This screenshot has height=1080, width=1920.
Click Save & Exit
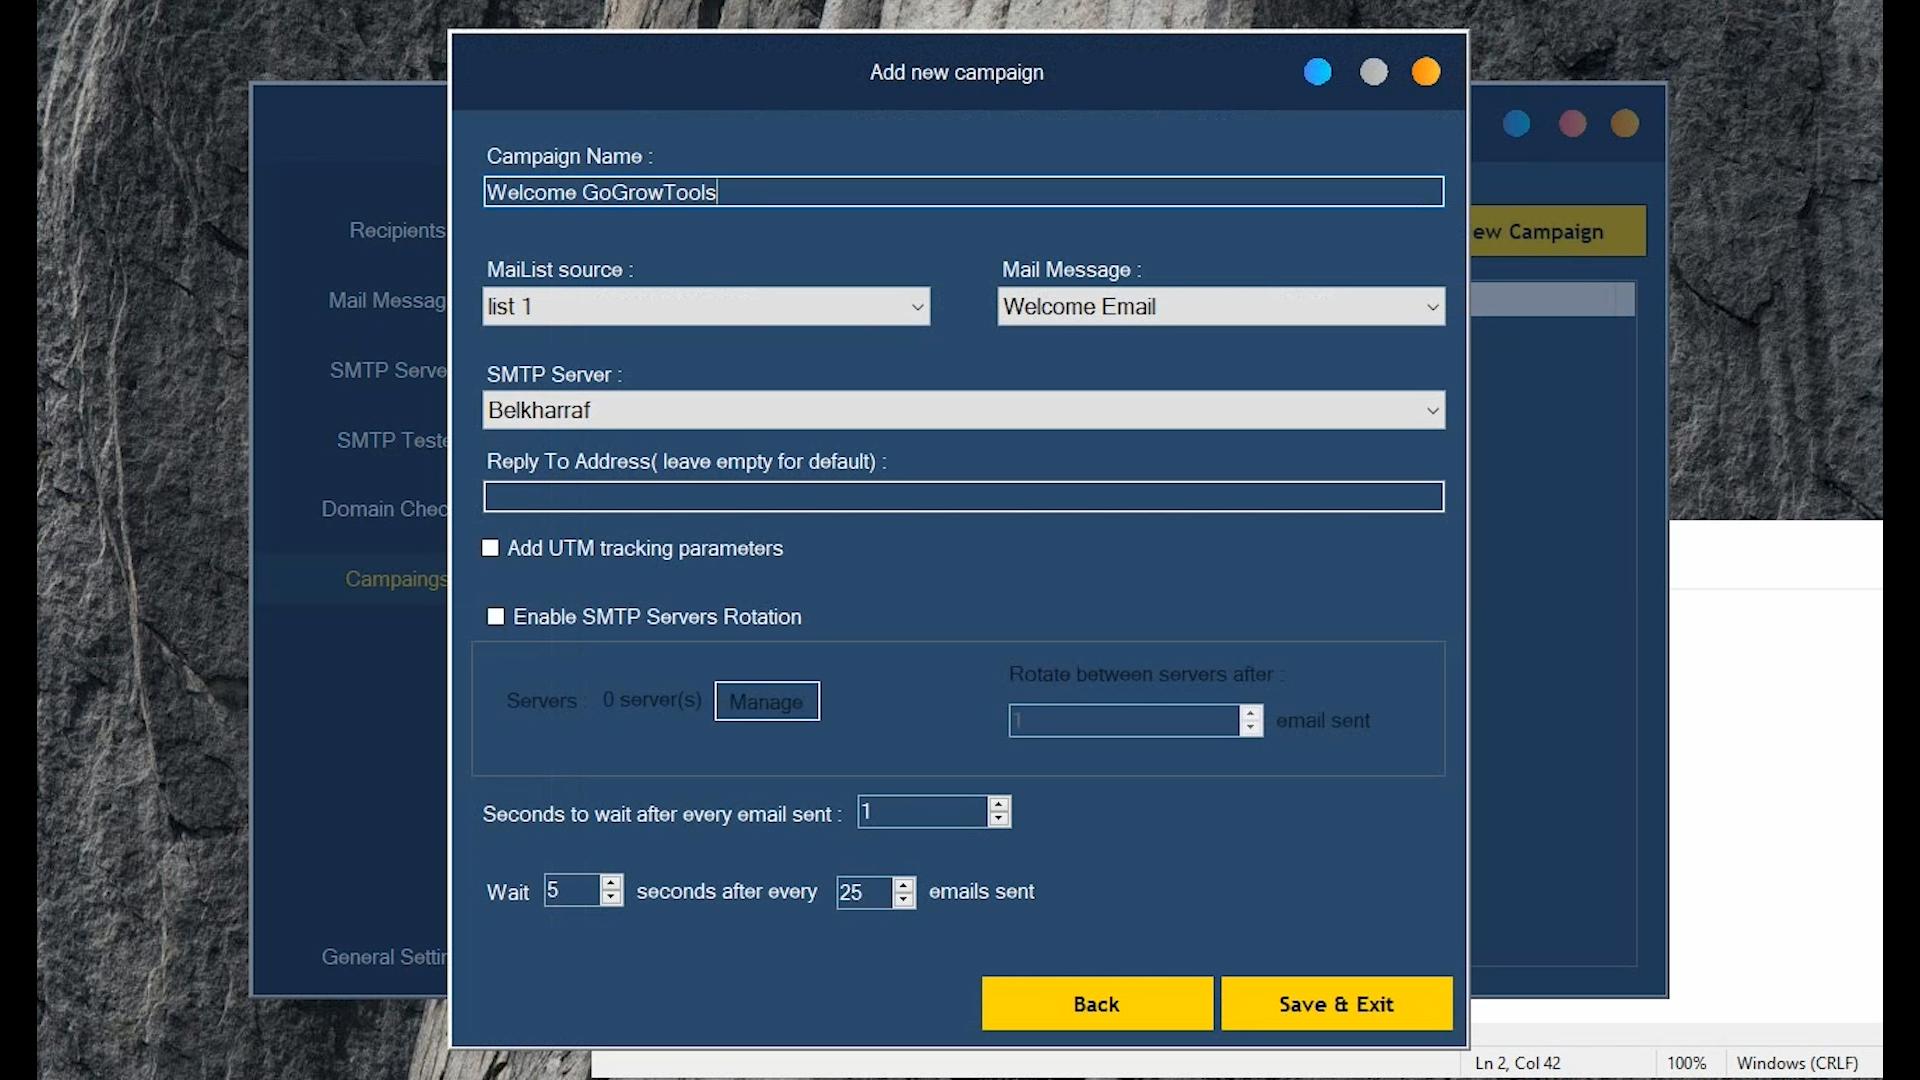[x=1336, y=1004]
